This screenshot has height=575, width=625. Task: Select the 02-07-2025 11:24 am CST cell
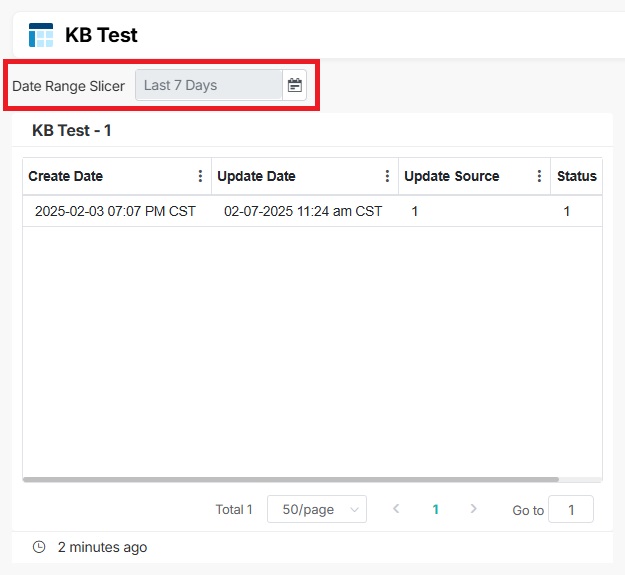pos(303,211)
